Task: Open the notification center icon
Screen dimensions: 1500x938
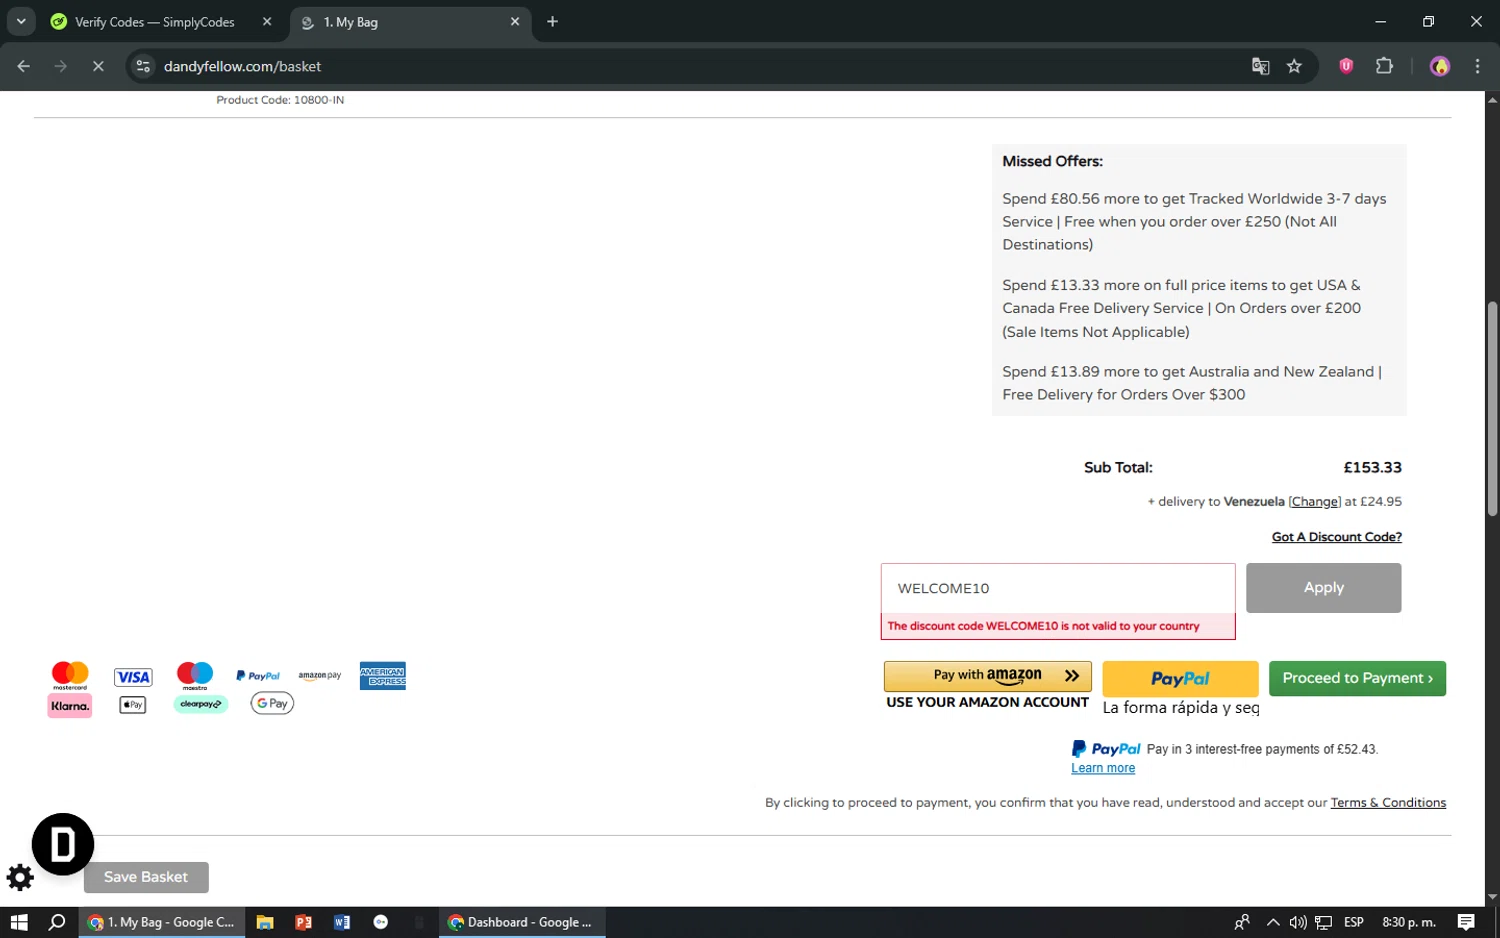Action: pyautogui.click(x=1466, y=922)
